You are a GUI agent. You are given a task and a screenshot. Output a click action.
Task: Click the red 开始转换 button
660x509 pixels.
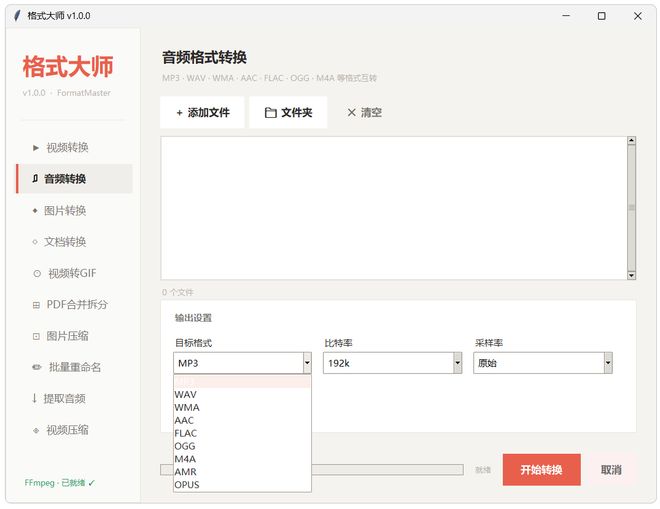[x=541, y=469]
